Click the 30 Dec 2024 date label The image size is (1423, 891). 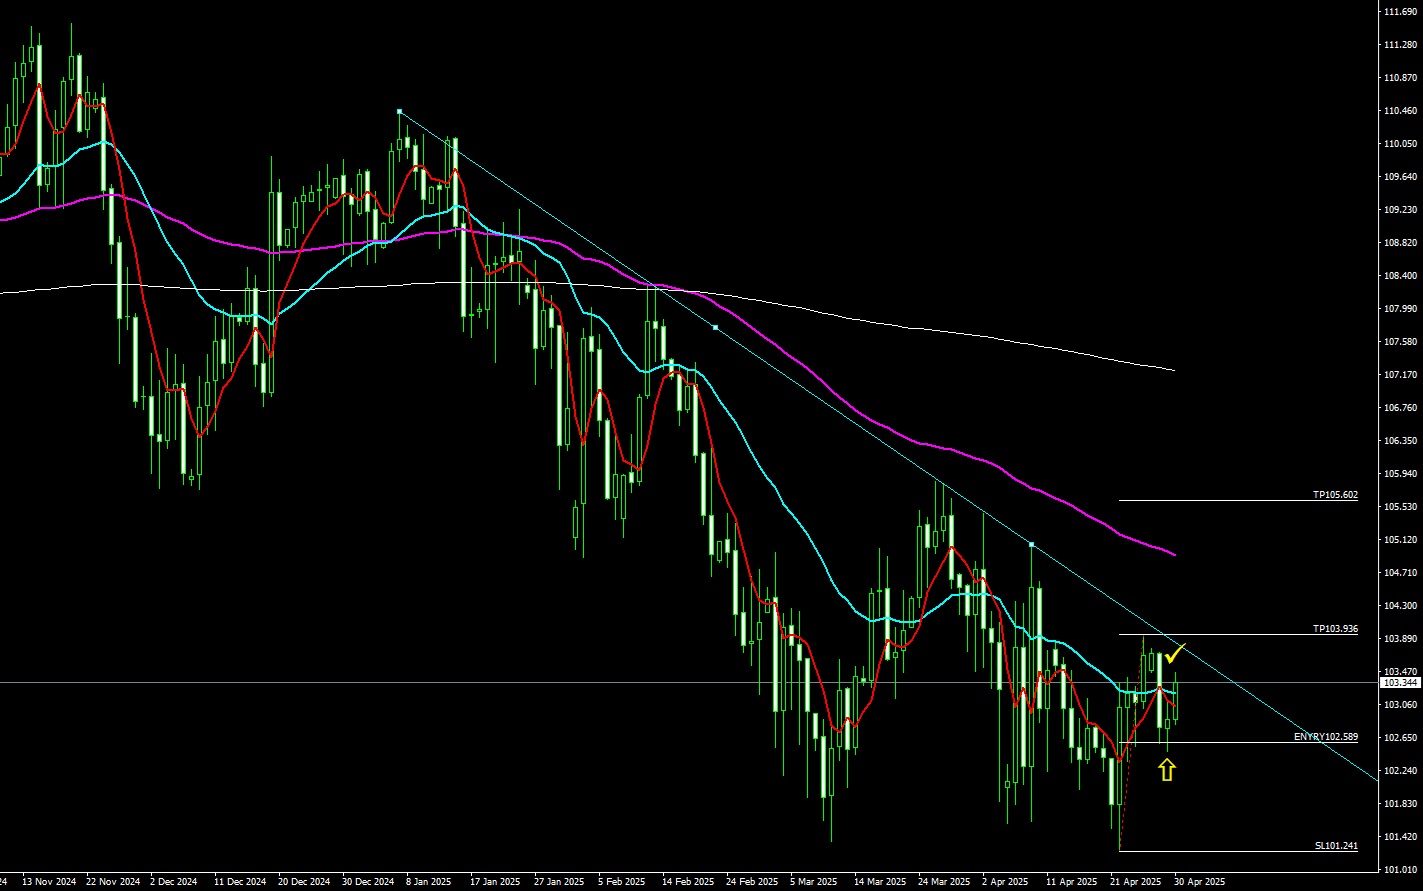click(x=368, y=883)
